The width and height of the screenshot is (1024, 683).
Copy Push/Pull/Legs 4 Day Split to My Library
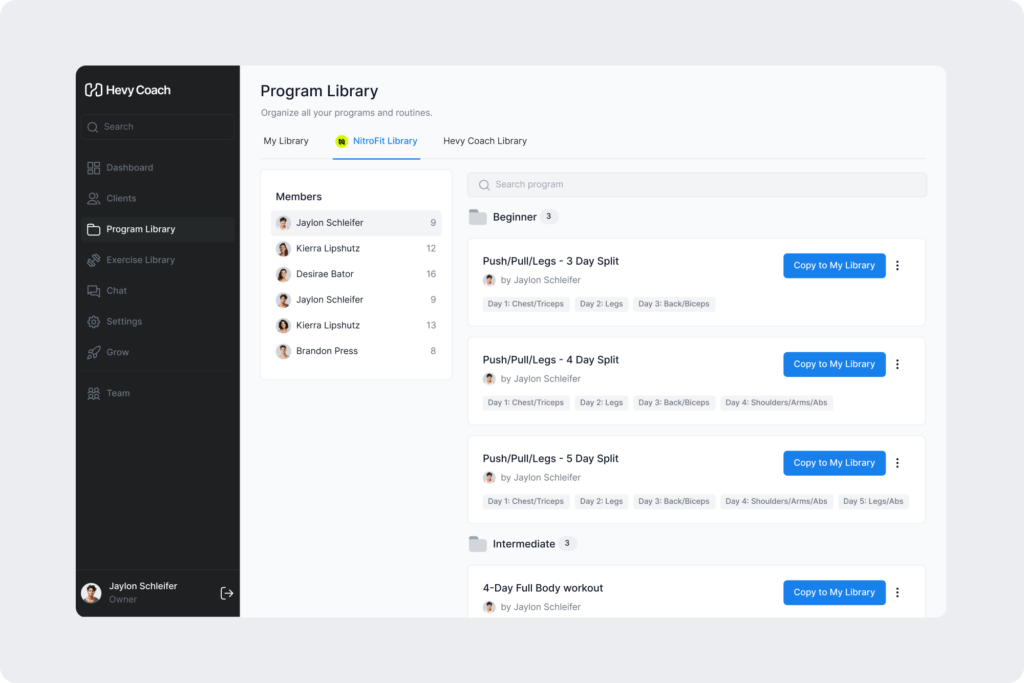834,364
